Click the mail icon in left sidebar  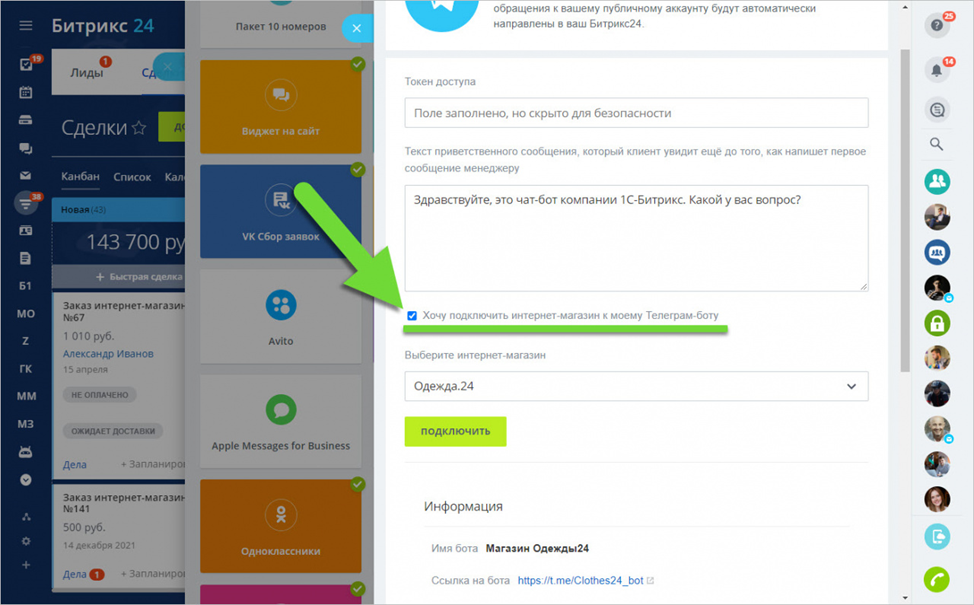click(25, 176)
